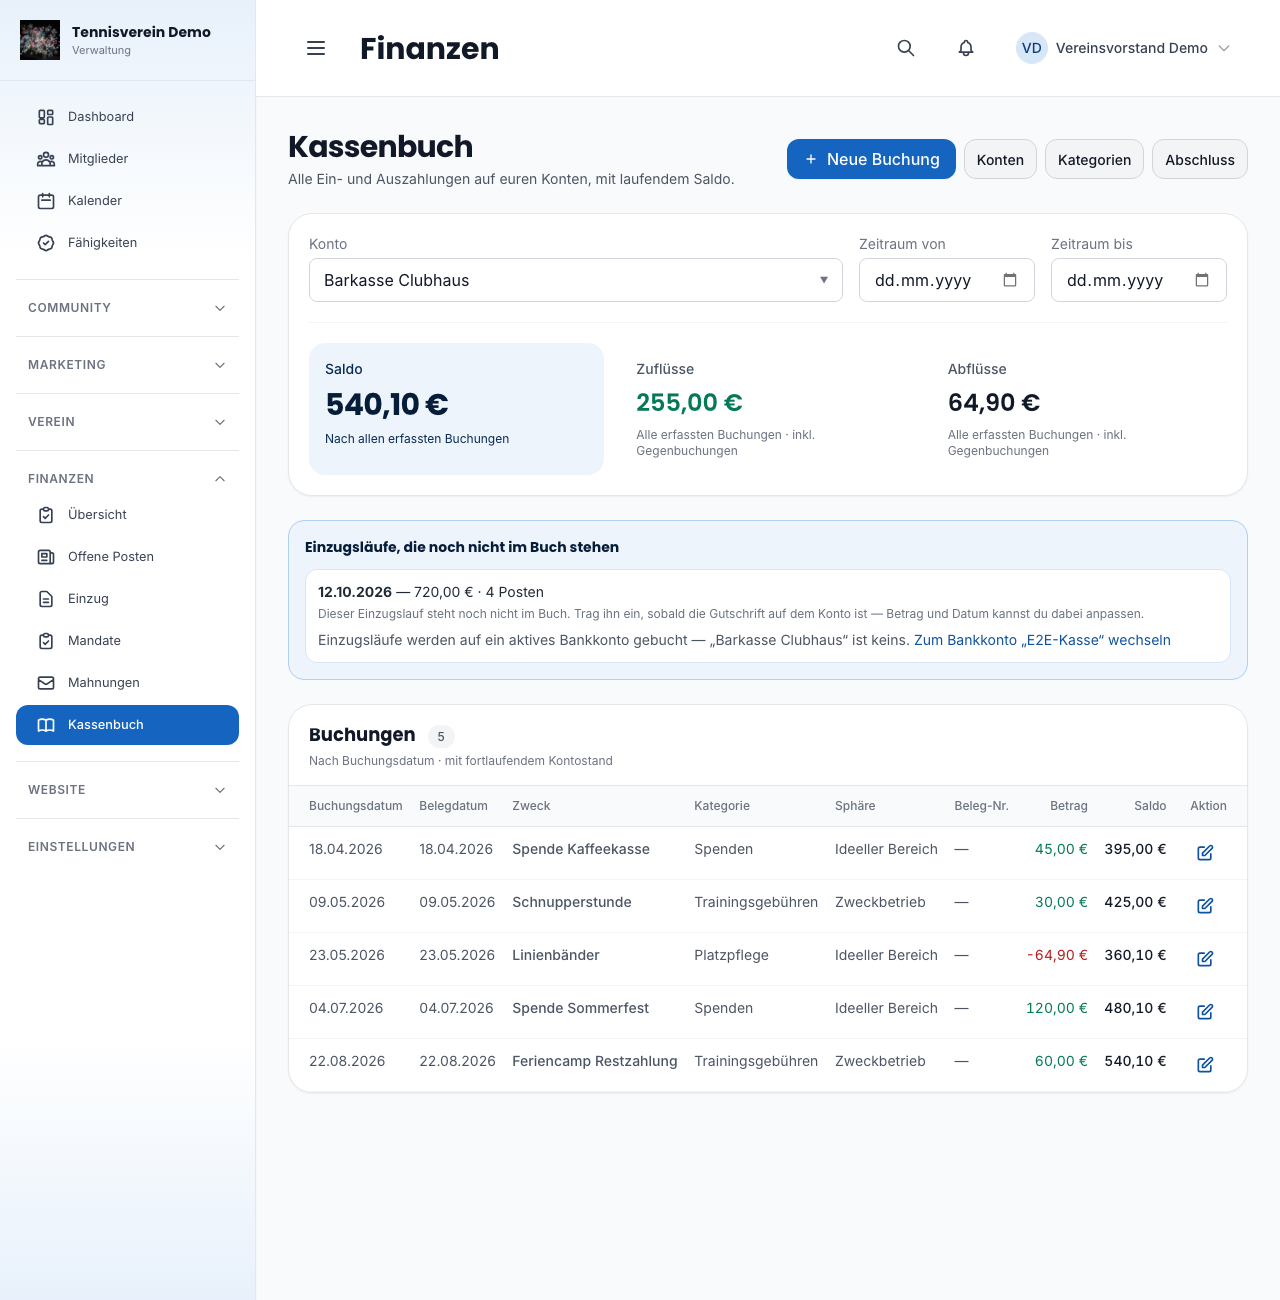Screen dimensions: 1280x1300
Task: Open calendar picker for Zeitraum bis
Action: pos(1202,280)
